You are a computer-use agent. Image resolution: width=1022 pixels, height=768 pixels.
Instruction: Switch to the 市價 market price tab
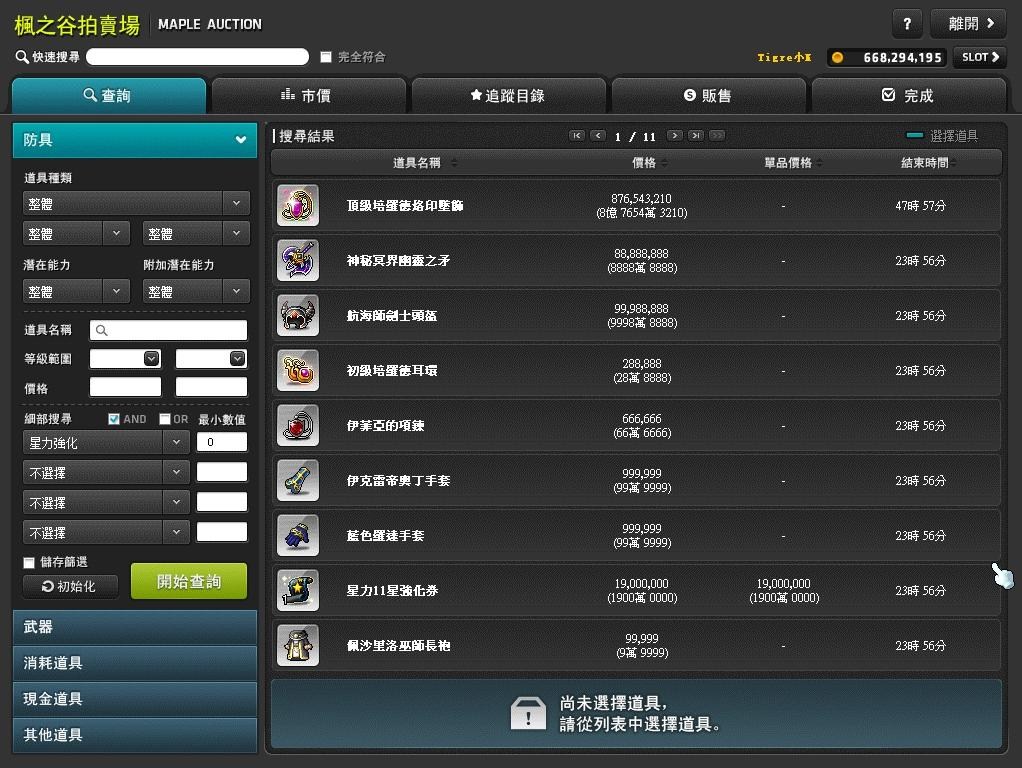point(308,96)
